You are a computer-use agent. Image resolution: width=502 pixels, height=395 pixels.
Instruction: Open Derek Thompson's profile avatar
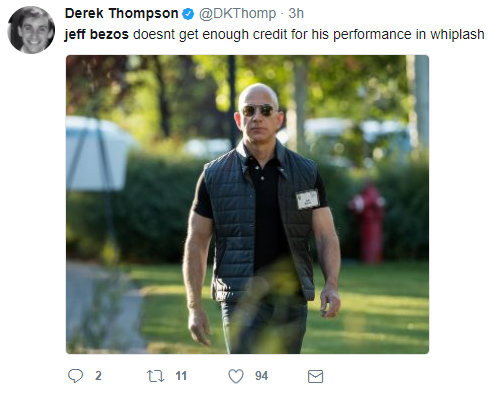click(x=31, y=30)
